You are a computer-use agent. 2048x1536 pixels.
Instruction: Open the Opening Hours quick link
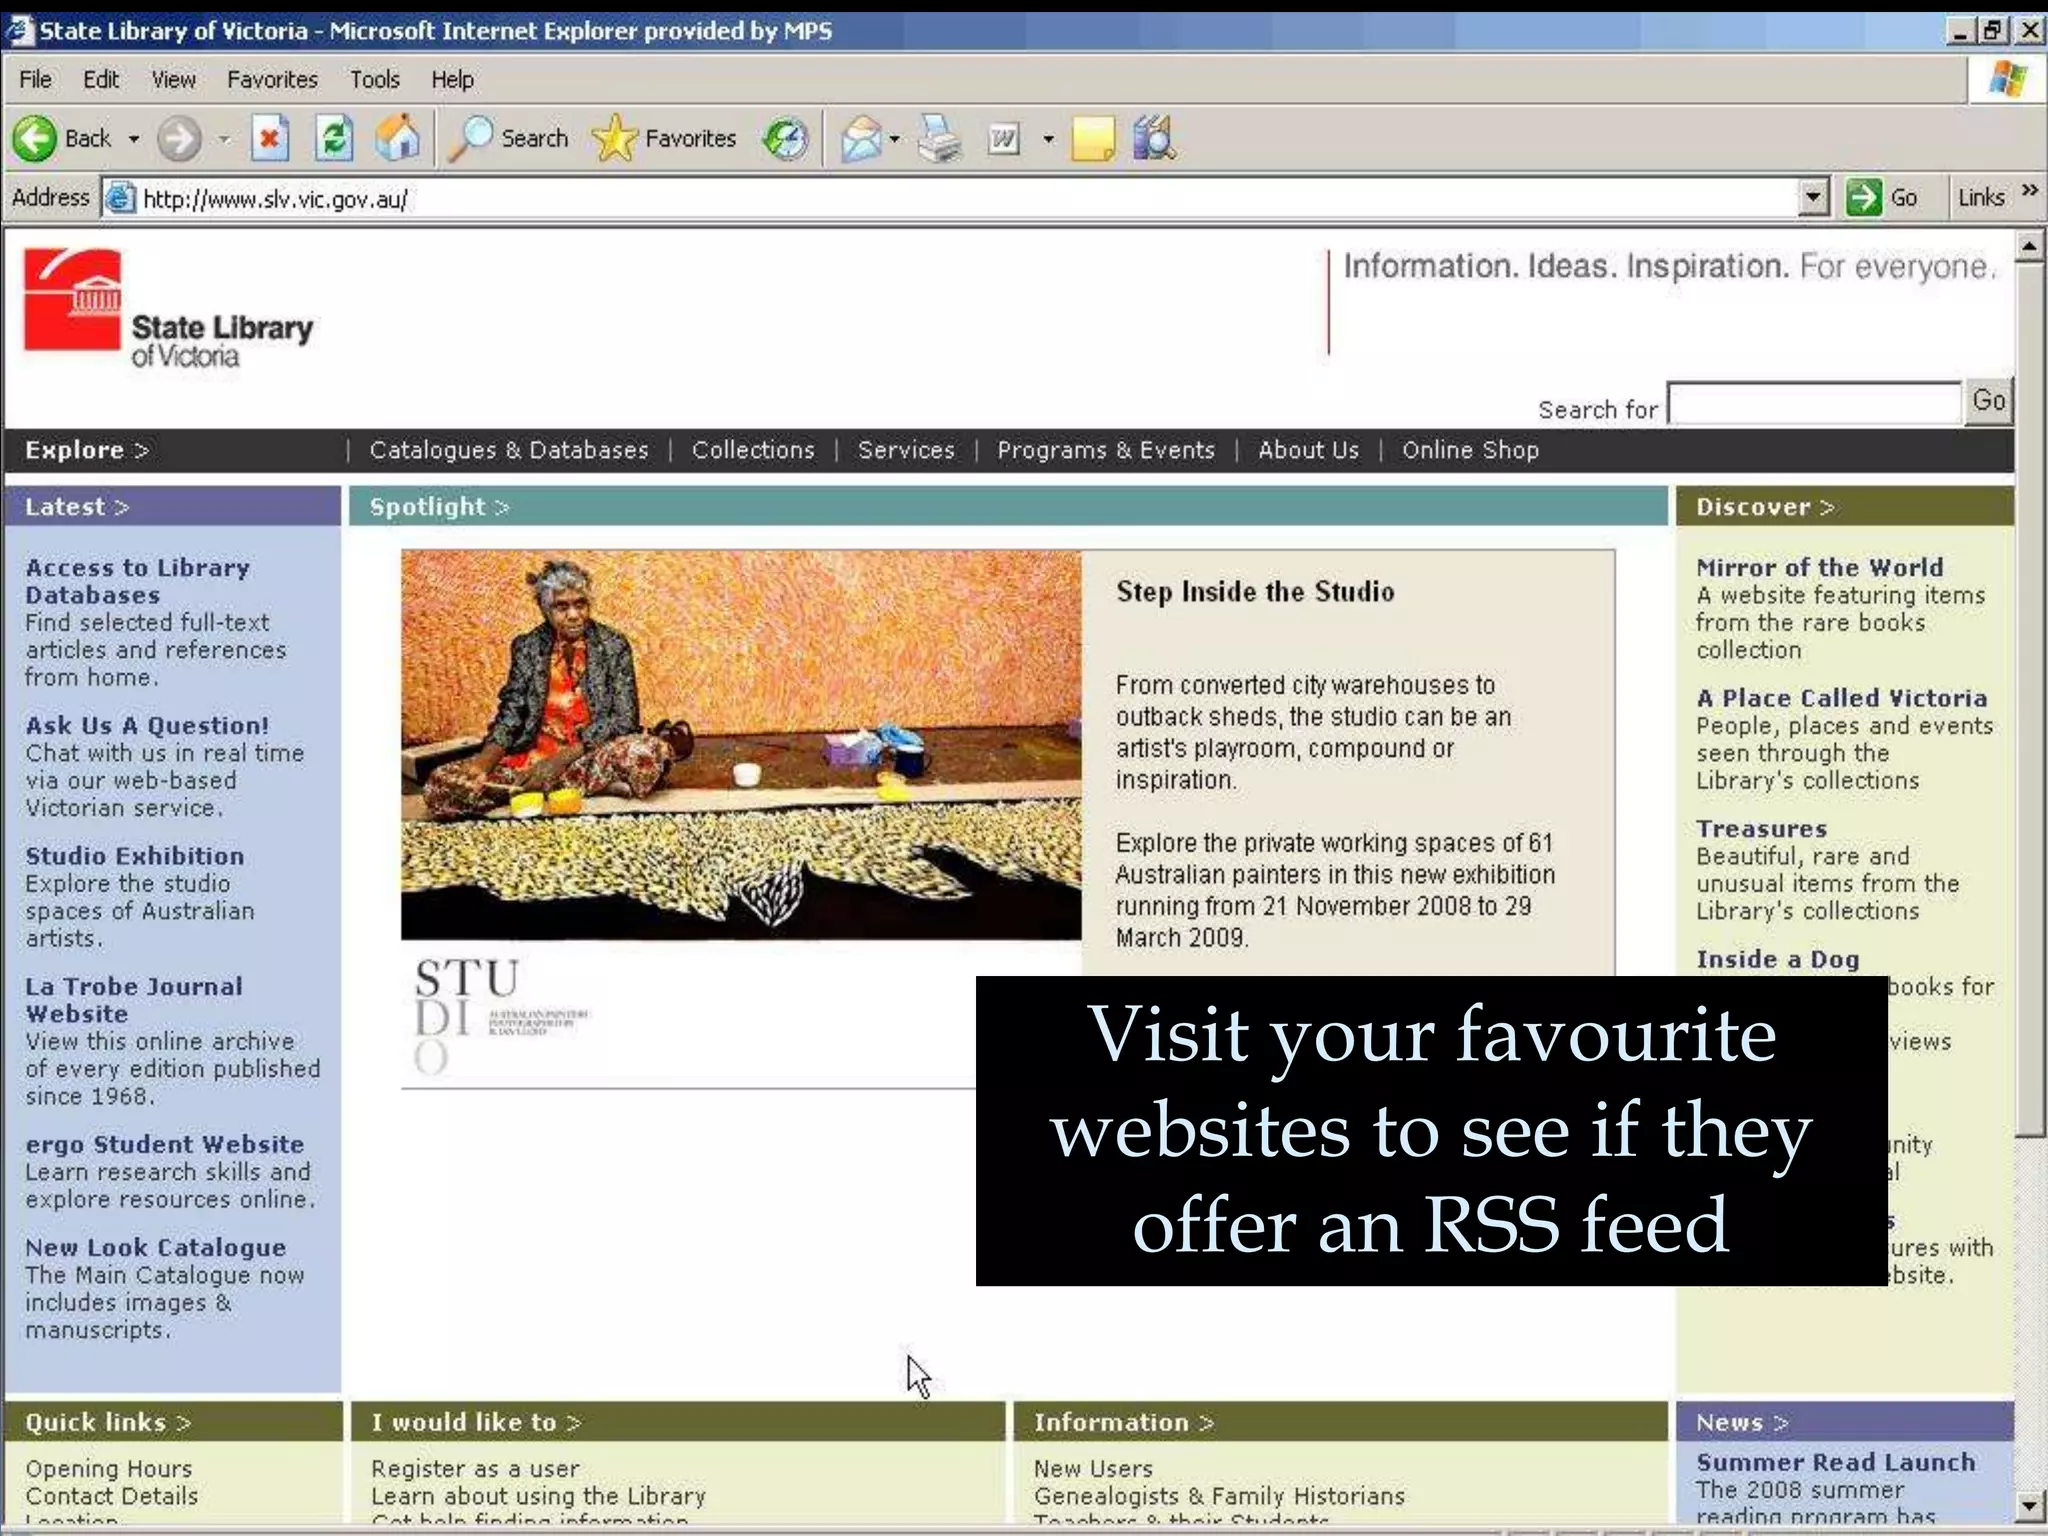pos(109,1469)
